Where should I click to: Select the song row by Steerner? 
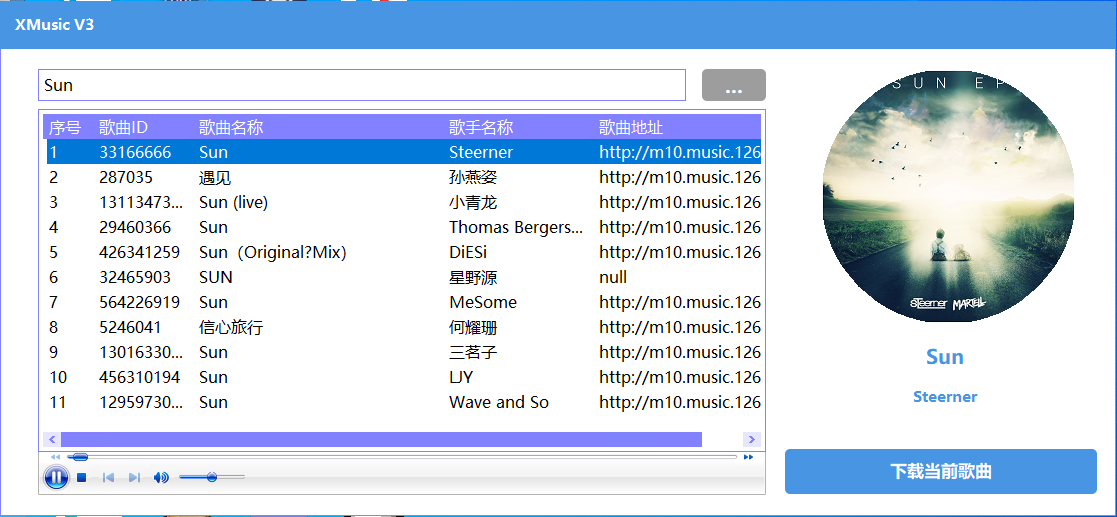[x=404, y=152]
